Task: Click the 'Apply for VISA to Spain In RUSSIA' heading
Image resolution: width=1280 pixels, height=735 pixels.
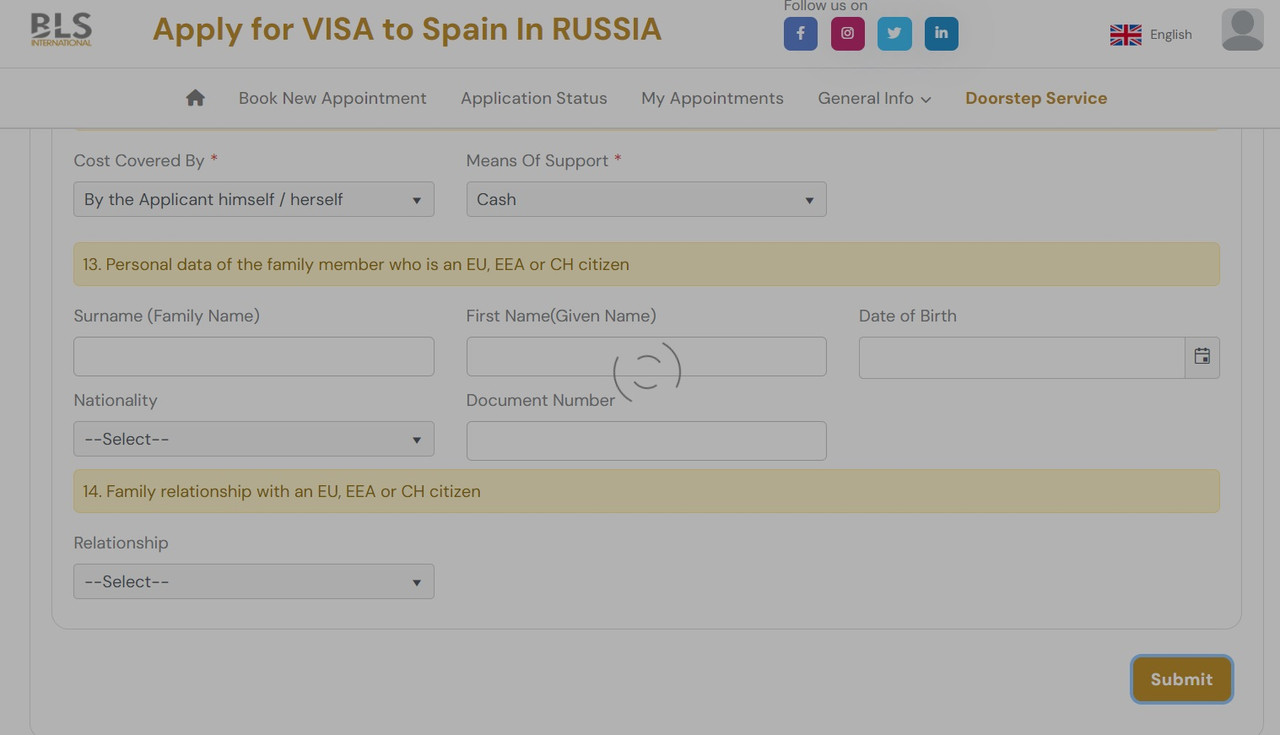Action: tap(407, 29)
